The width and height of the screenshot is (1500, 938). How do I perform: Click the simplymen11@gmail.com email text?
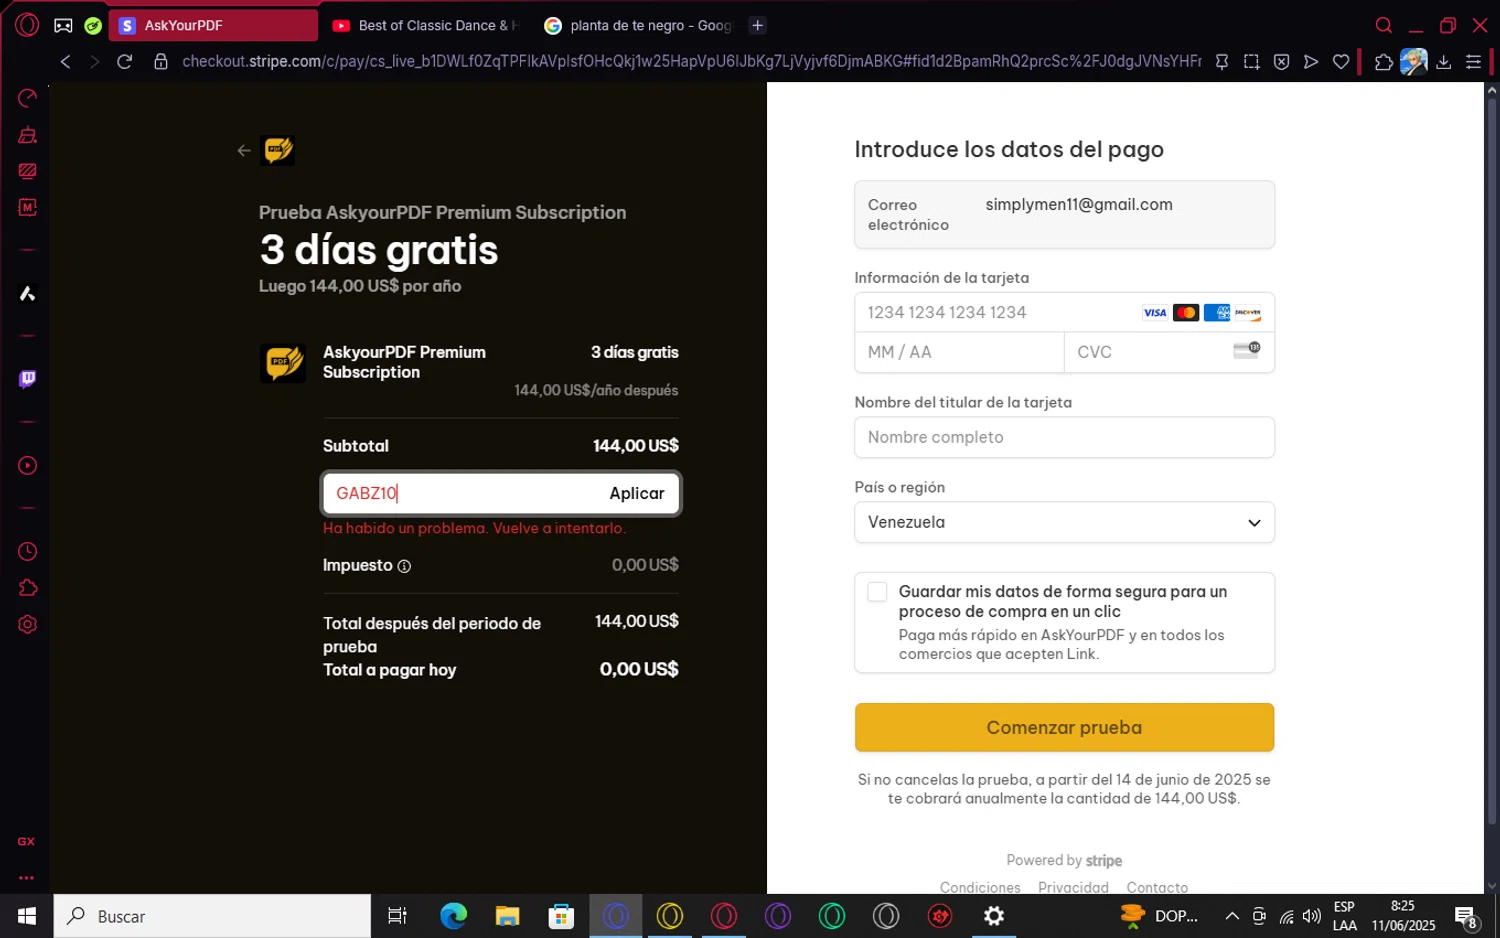tap(1079, 205)
